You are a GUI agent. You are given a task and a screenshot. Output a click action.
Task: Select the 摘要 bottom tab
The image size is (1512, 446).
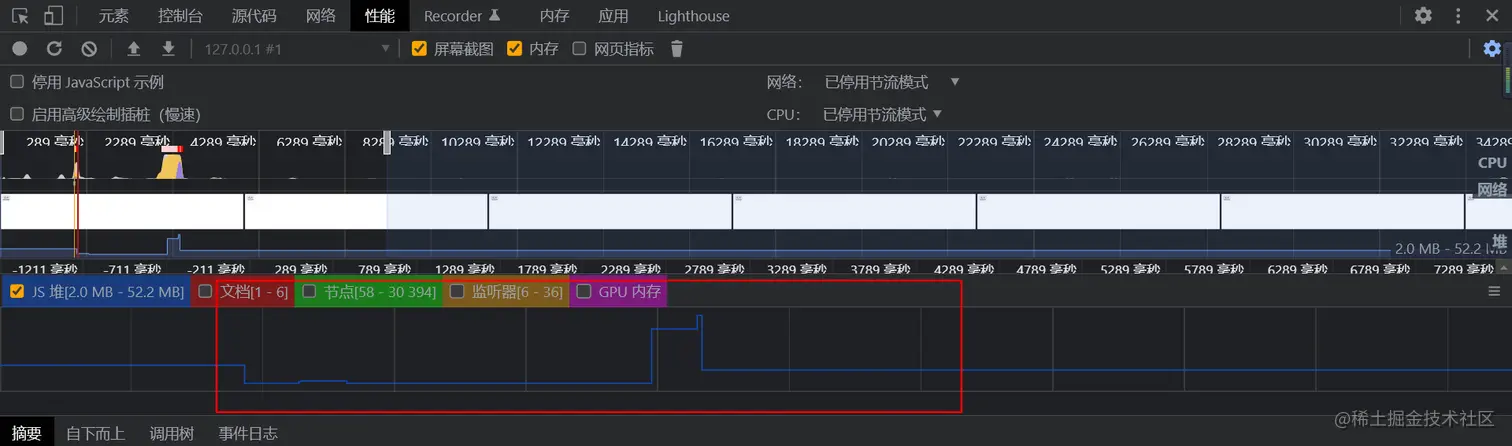[26, 433]
